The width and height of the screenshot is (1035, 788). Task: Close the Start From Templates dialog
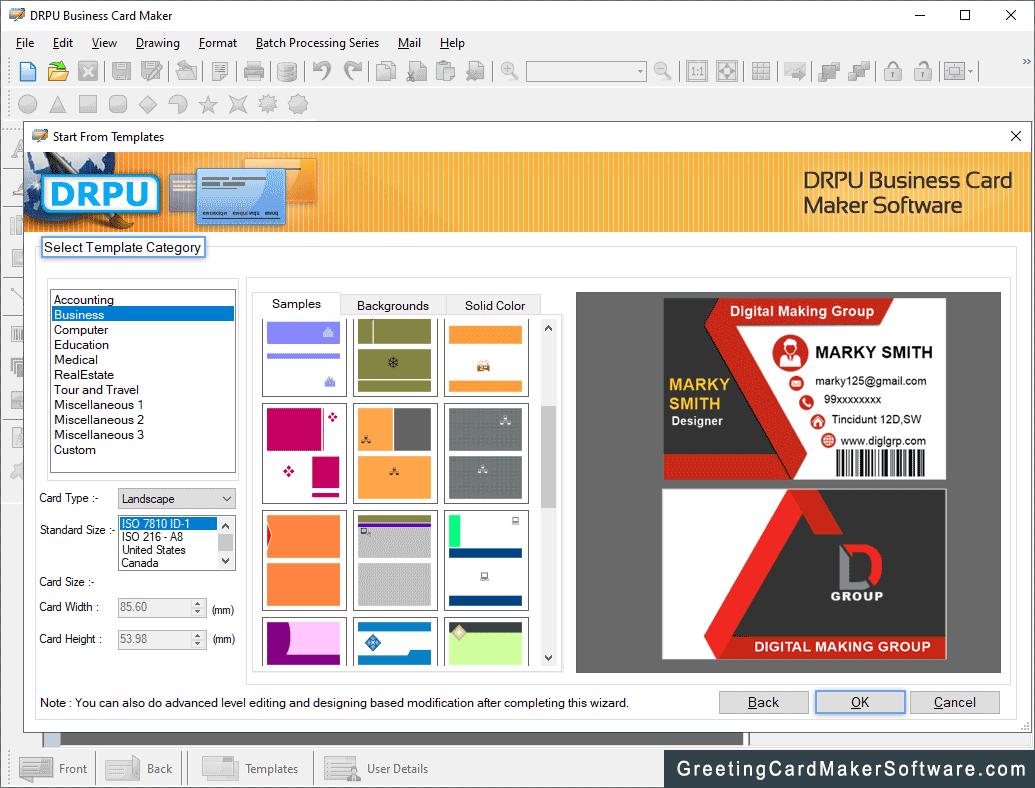coord(1016,136)
